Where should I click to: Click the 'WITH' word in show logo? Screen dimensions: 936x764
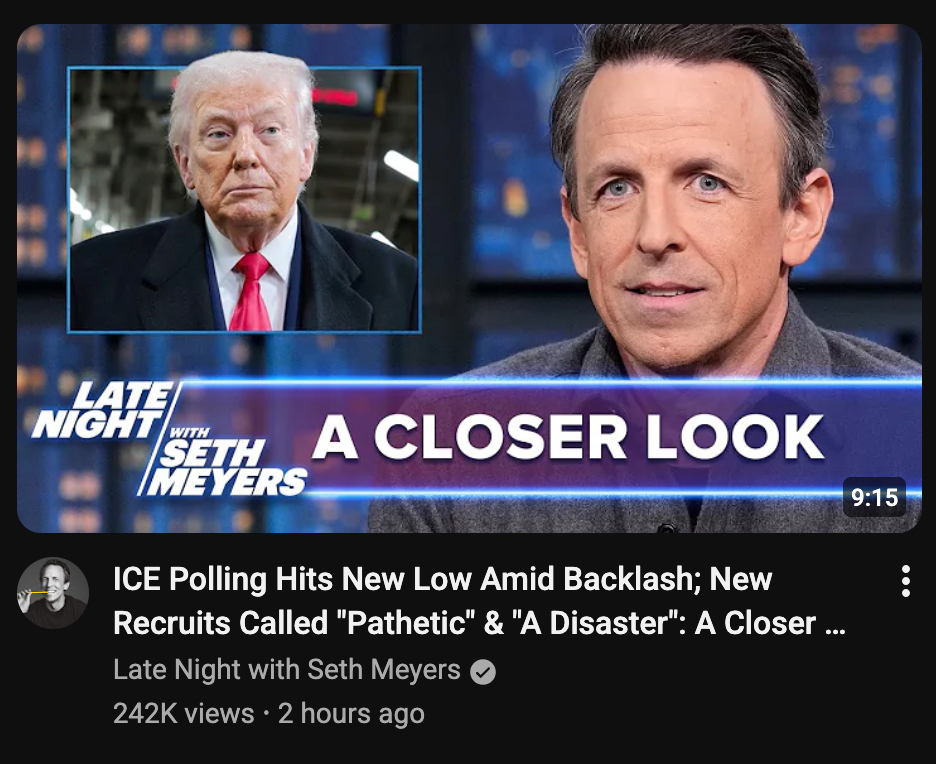pos(189,432)
